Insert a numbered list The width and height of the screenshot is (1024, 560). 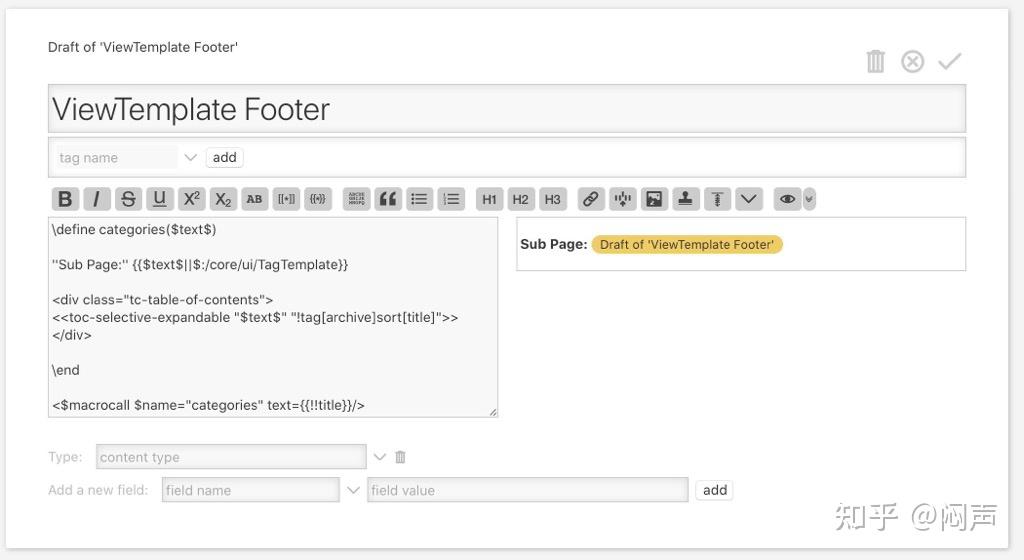452,199
